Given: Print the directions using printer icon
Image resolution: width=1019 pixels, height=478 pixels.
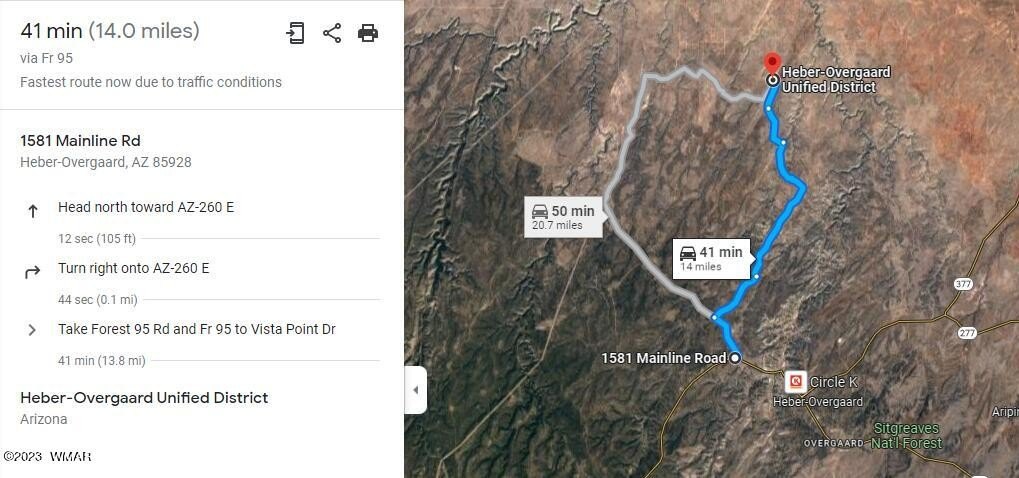Looking at the screenshot, I should pyautogui.click(x=368, y=33).
